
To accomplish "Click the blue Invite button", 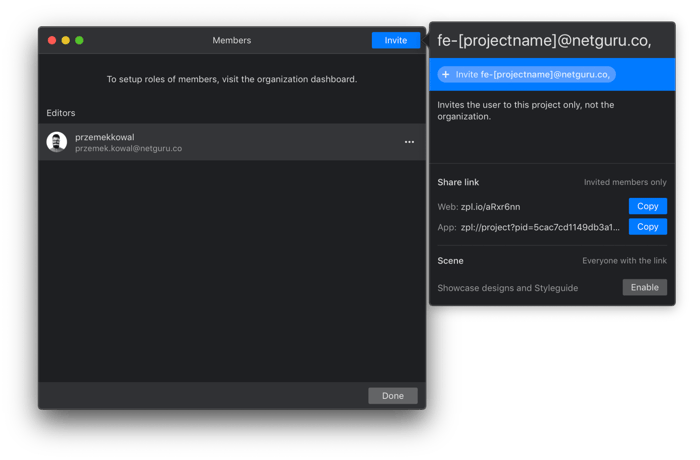I will pos(395,40).
